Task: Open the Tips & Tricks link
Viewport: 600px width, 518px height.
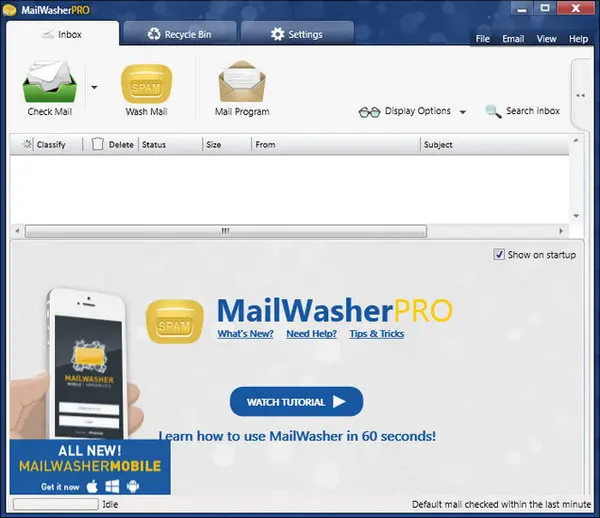Action: [377, 334]
